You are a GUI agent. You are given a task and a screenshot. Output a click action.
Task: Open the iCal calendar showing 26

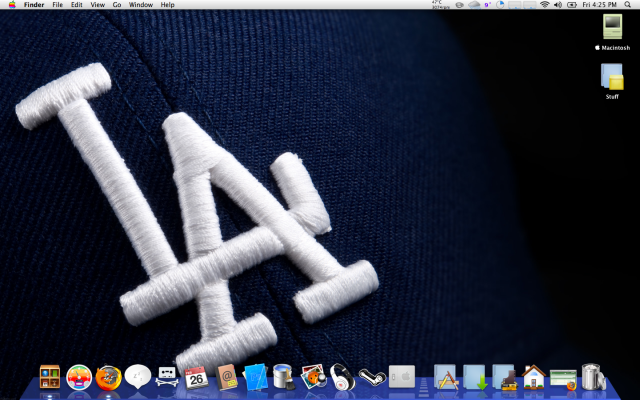(196, 378)
